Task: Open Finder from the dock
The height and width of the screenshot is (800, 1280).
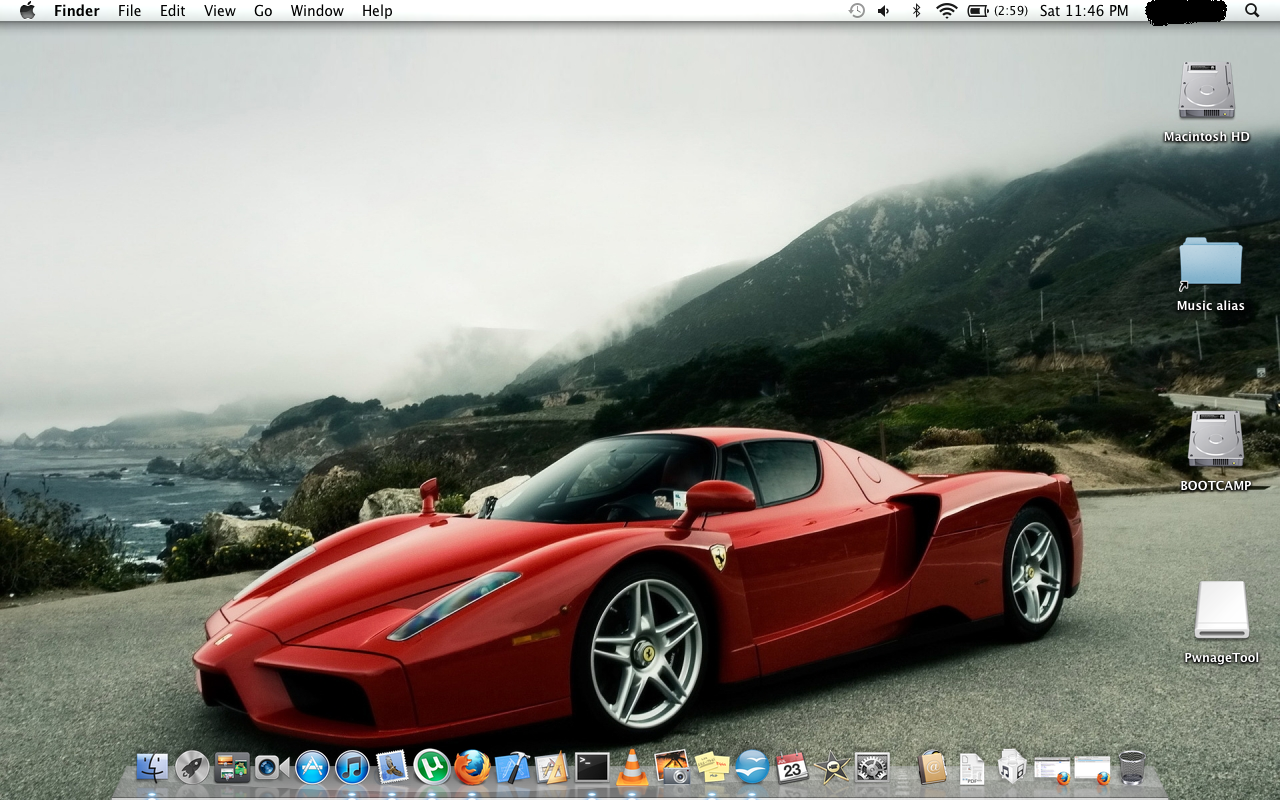Action: [152, 768]
